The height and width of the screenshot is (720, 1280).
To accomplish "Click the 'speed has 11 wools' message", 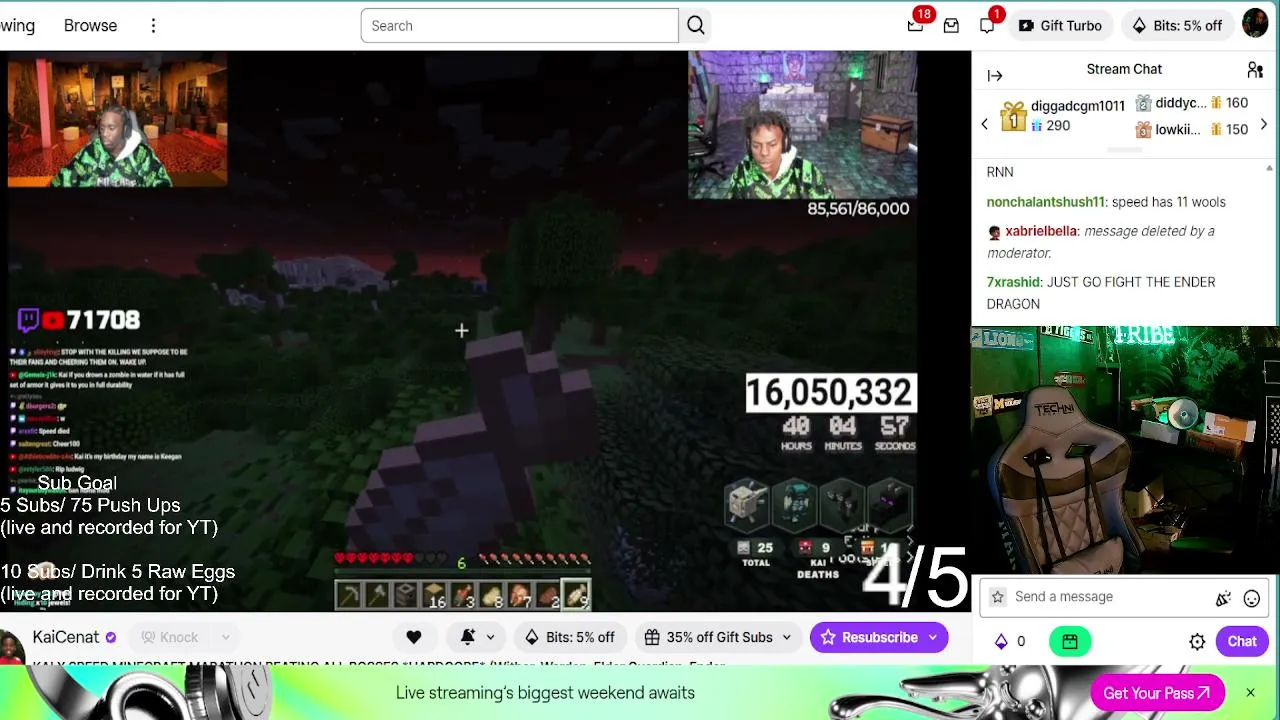I will (x=1168, y=202).
